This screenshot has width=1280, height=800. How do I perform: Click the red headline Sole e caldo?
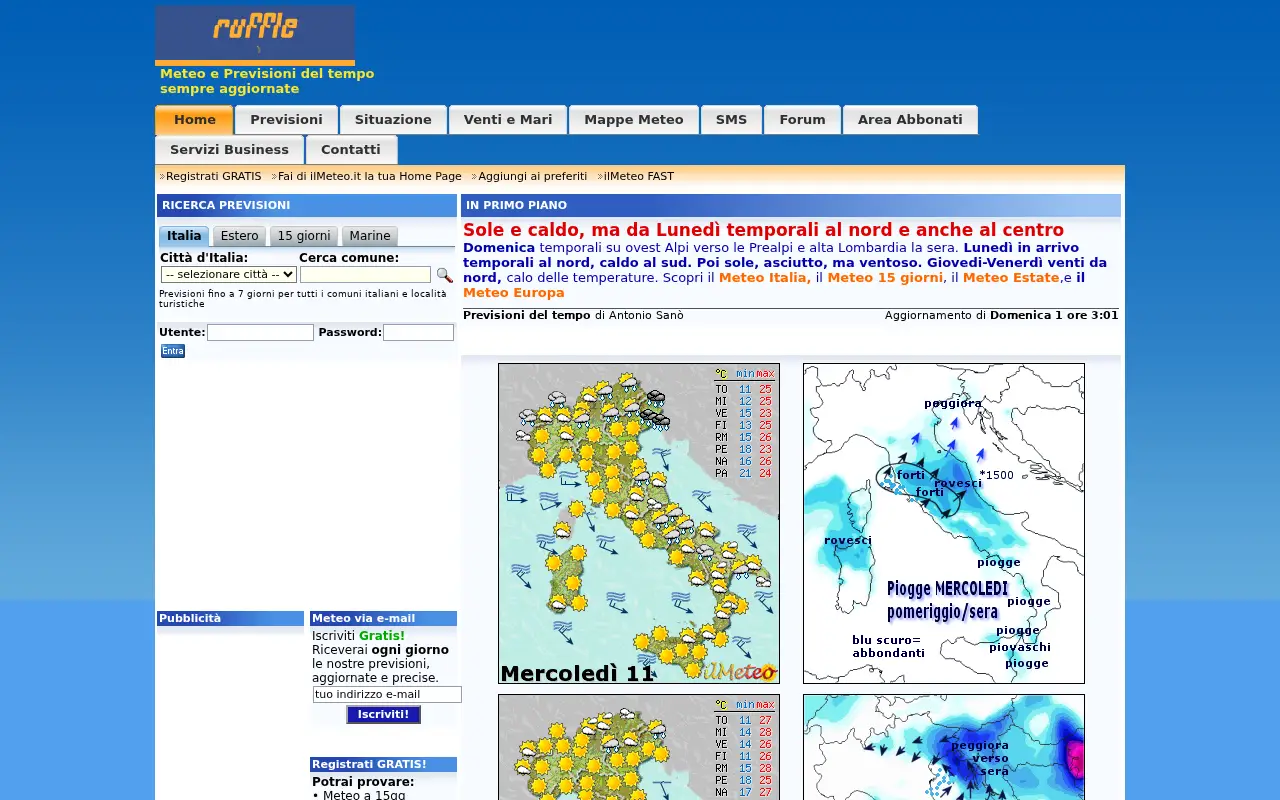point(763,230)
